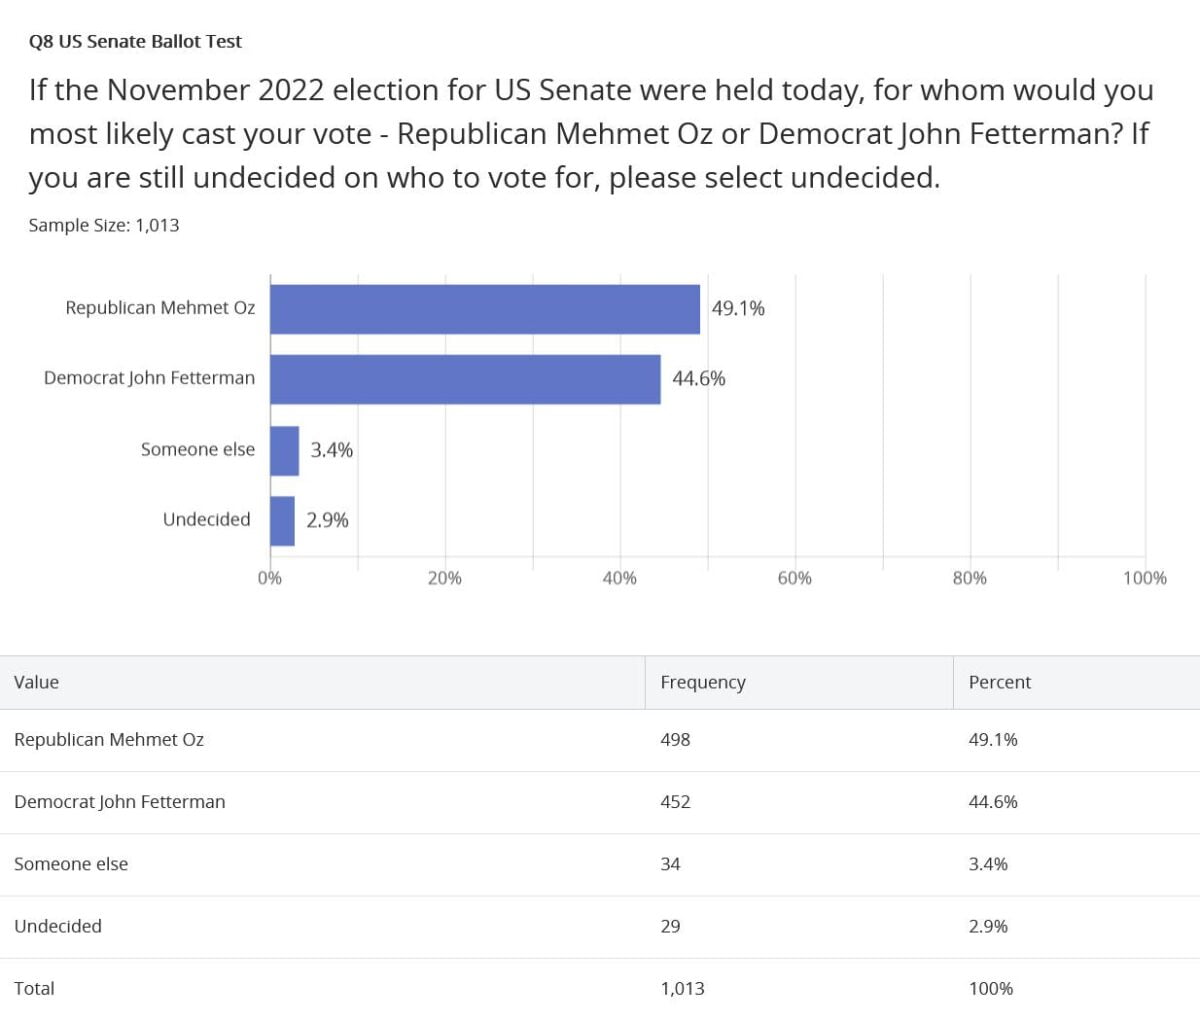
Task: Click the Percent column header
Action: pyautogui.click(x=999, y=682)
